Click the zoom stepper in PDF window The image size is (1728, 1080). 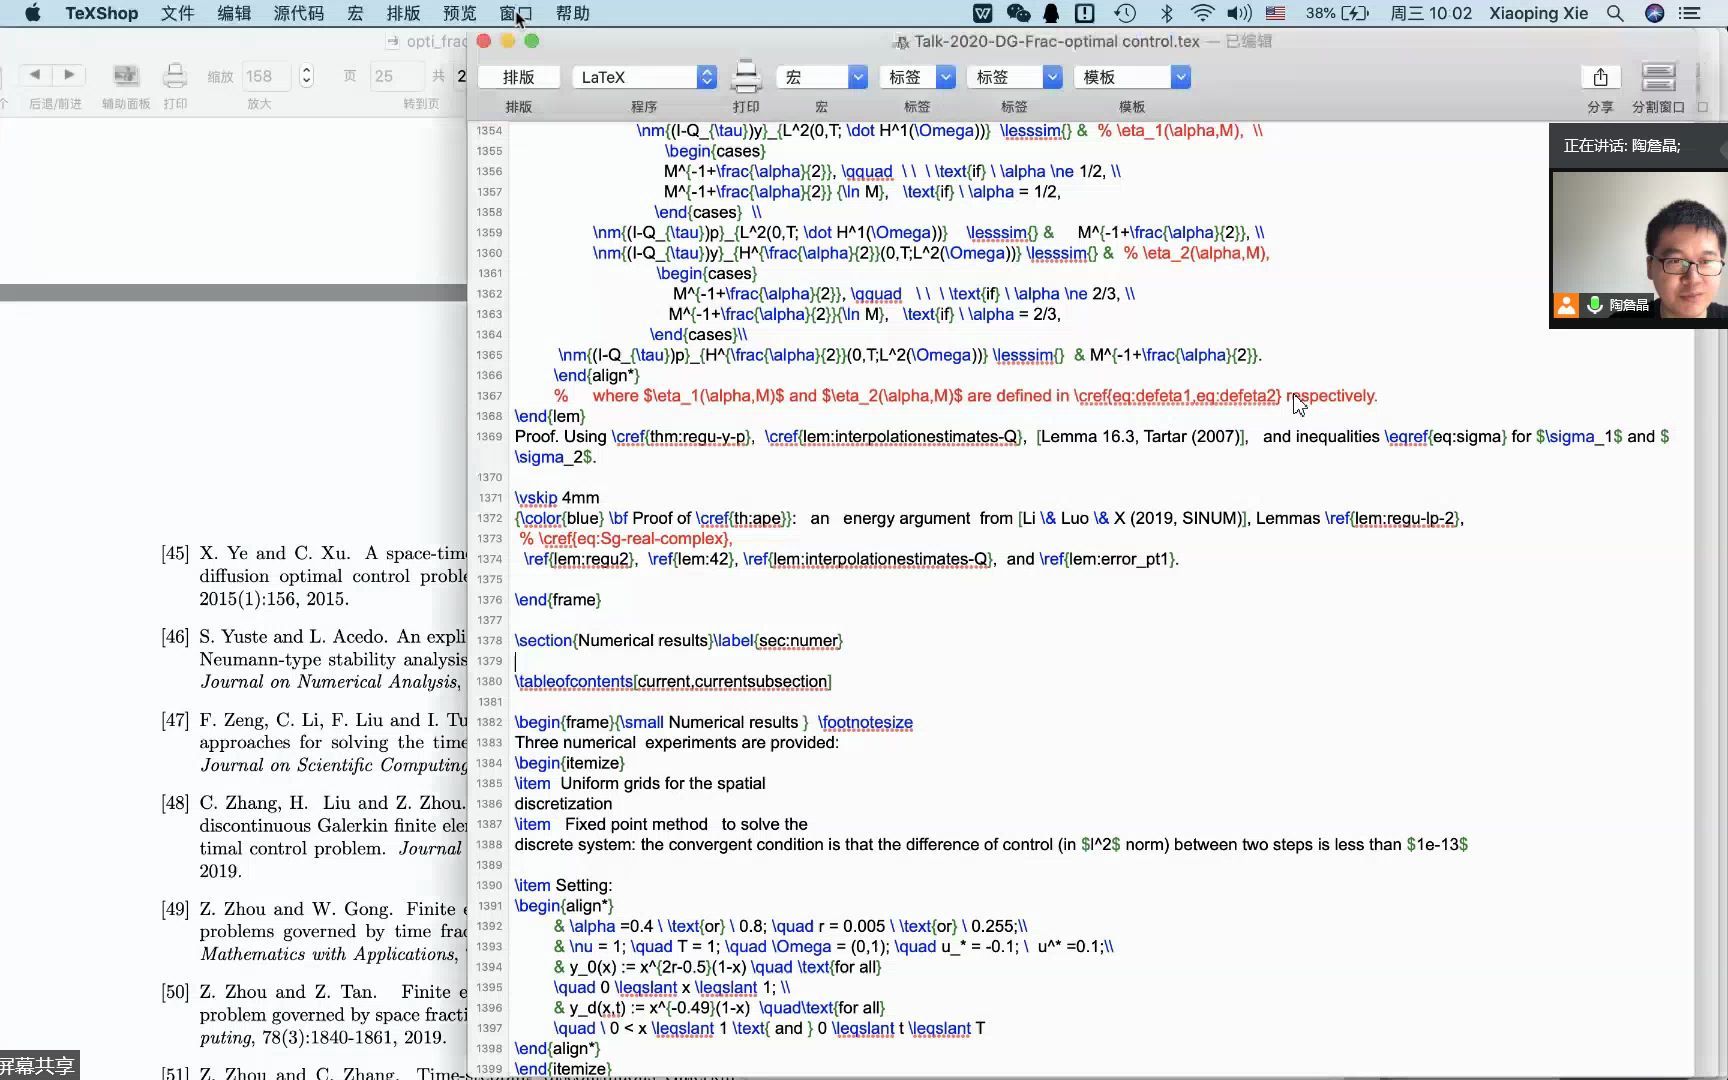point(306,76)
